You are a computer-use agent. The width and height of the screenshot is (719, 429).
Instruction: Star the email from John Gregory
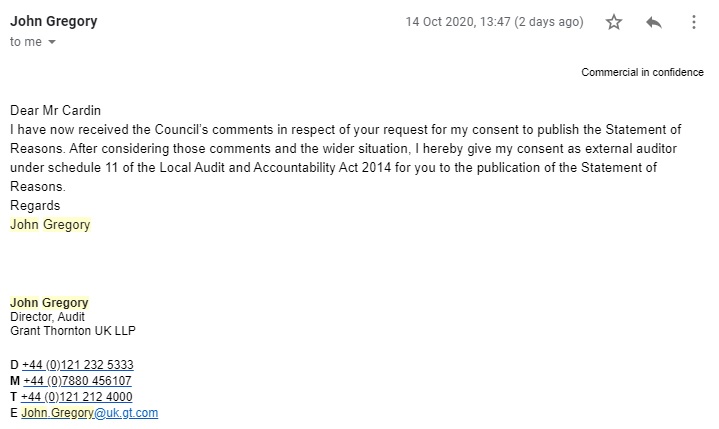point(615,22)
